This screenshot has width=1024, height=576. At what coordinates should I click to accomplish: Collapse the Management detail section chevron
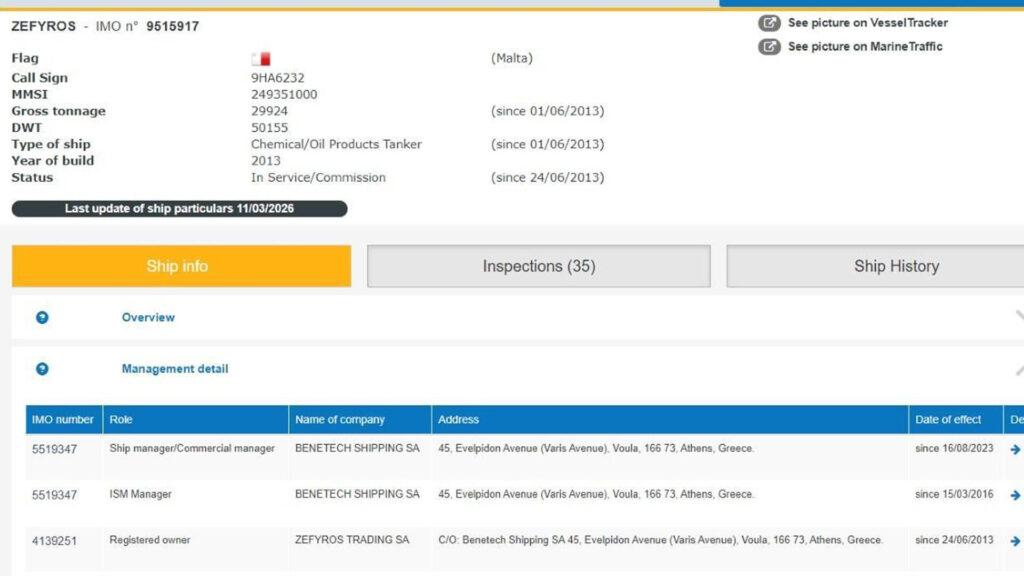pos(1019,370)
